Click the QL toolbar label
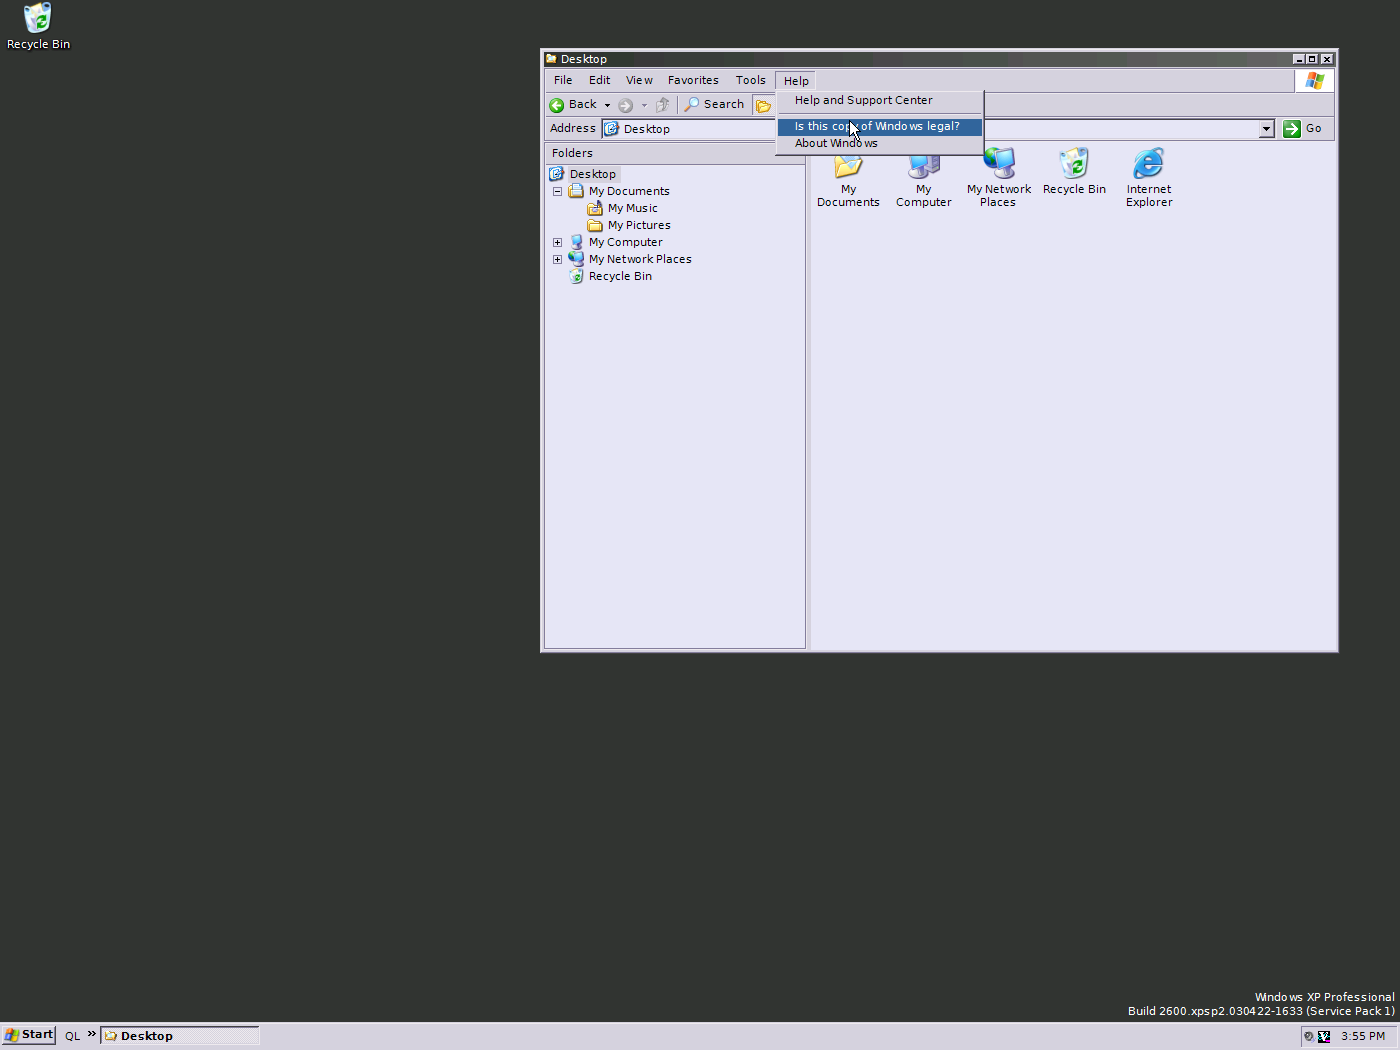This screenshot has height=1050, width=1400. 72,1036
